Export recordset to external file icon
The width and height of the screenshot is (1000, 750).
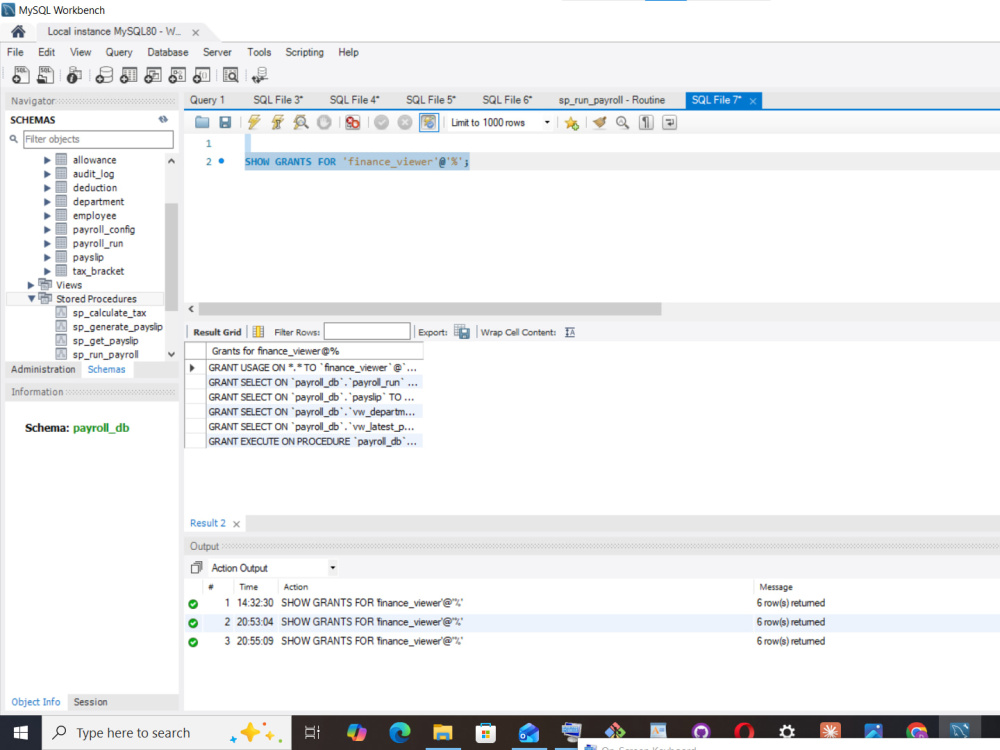point(462,332)
